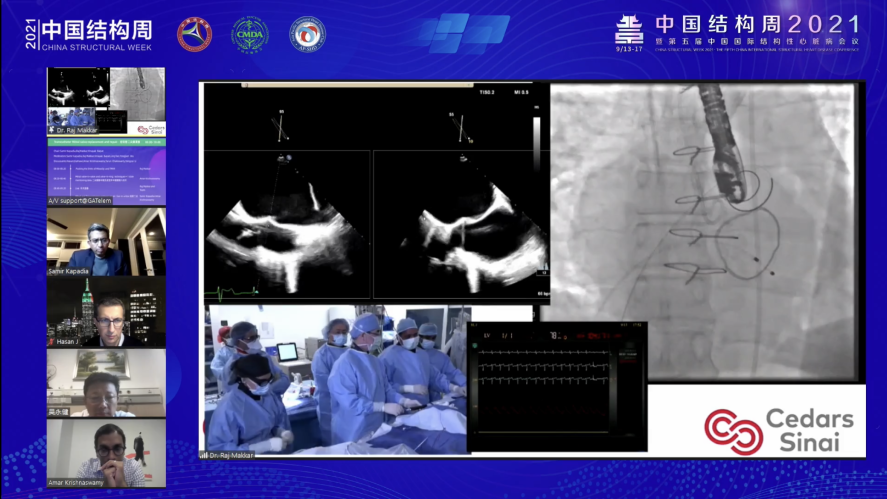The height and width of the screenshot is (499, 887).
Task: Select Amar Krishnaswamy's participant video
Action: click(x=106, y=453)
